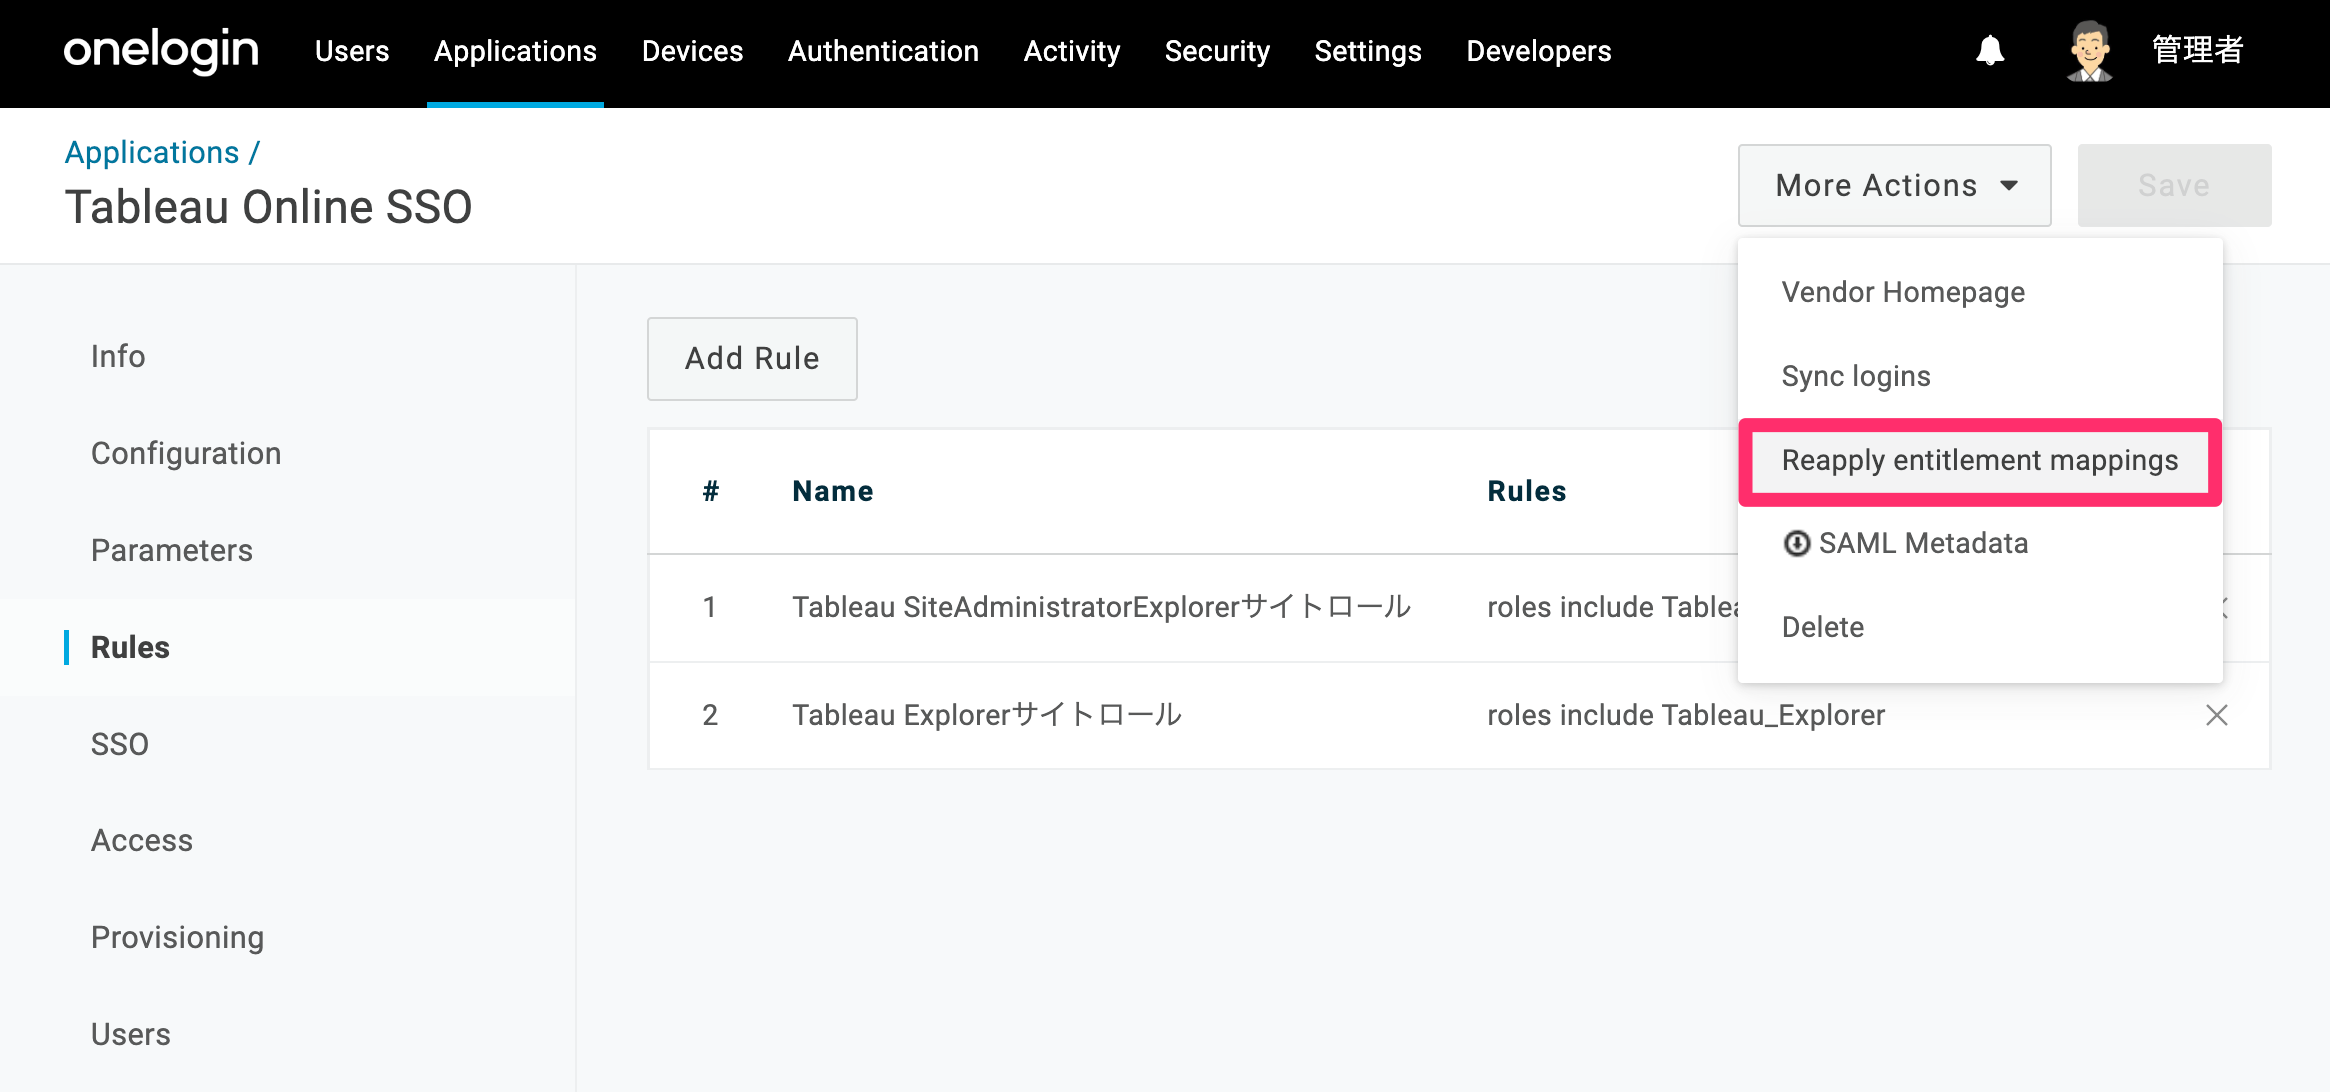This screenshot has width=2330, height=1092.
Task: Select Sync logins option
Action: pyautogui.click(x=1855, y=376)
